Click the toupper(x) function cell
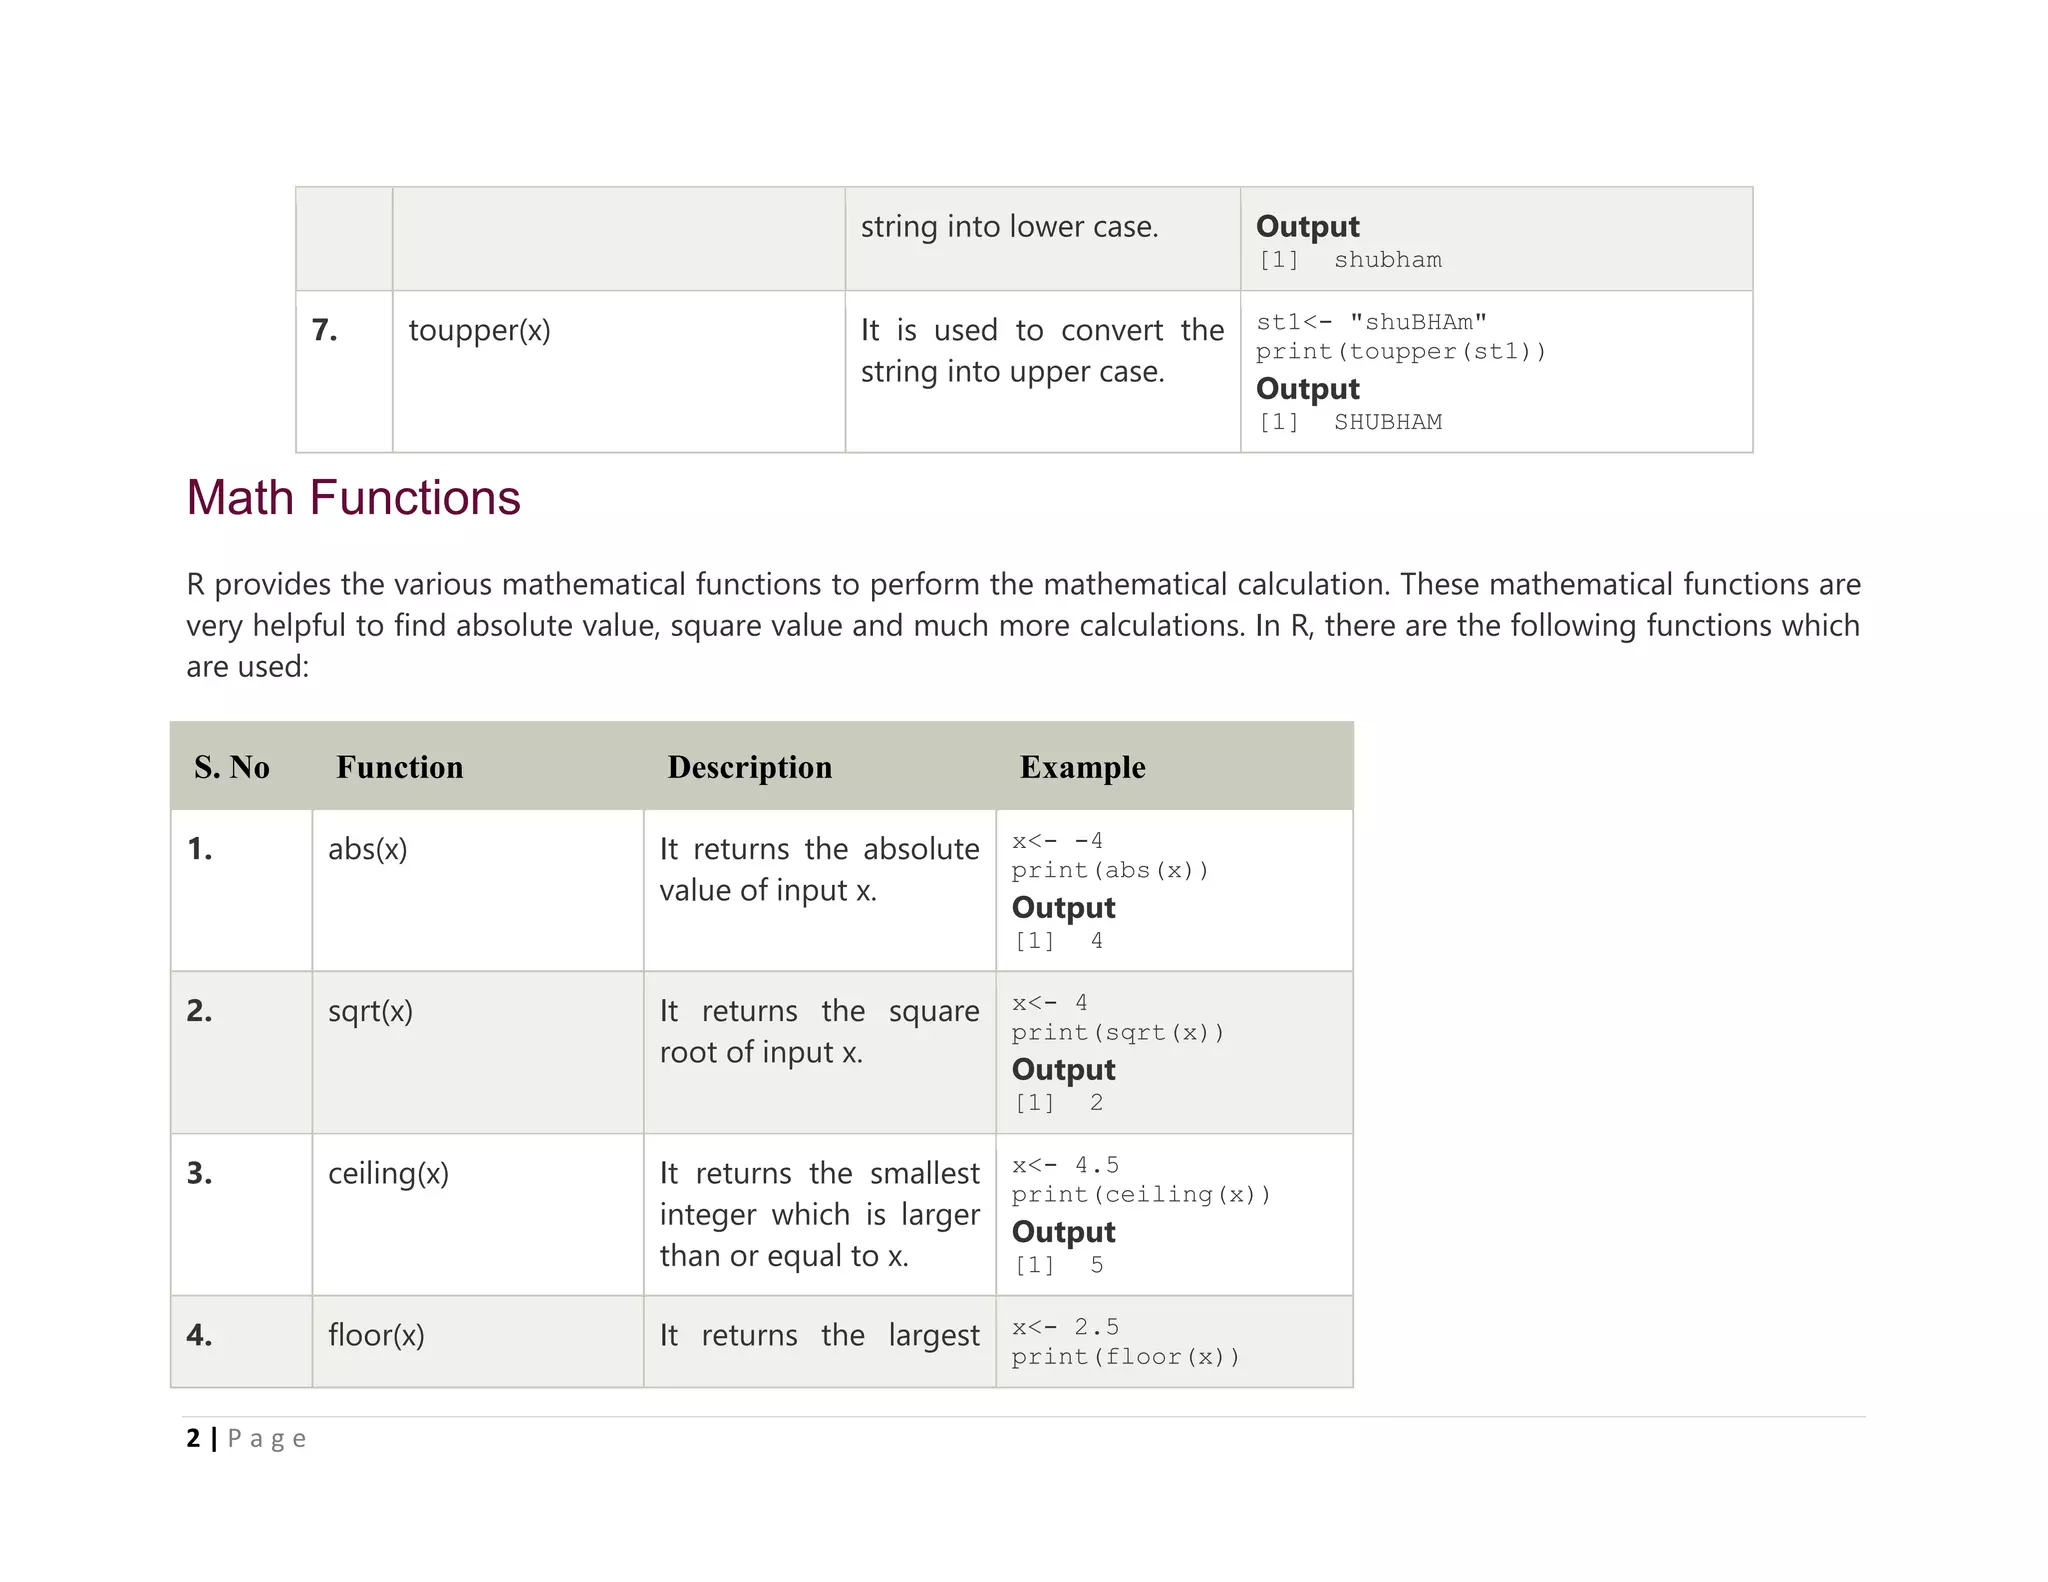Screen dimensions: 2048x1582 (x=480, y=330)
